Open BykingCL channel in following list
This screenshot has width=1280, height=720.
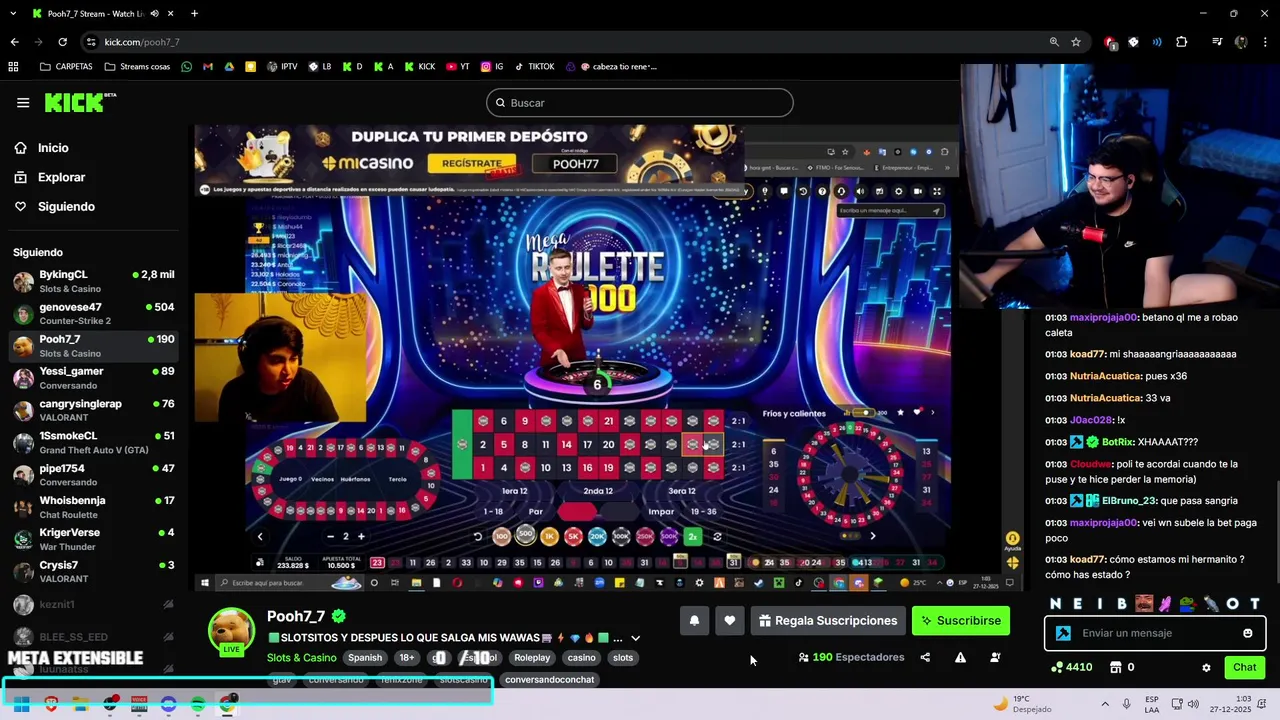pyautogui.click(x=94, y=281)
